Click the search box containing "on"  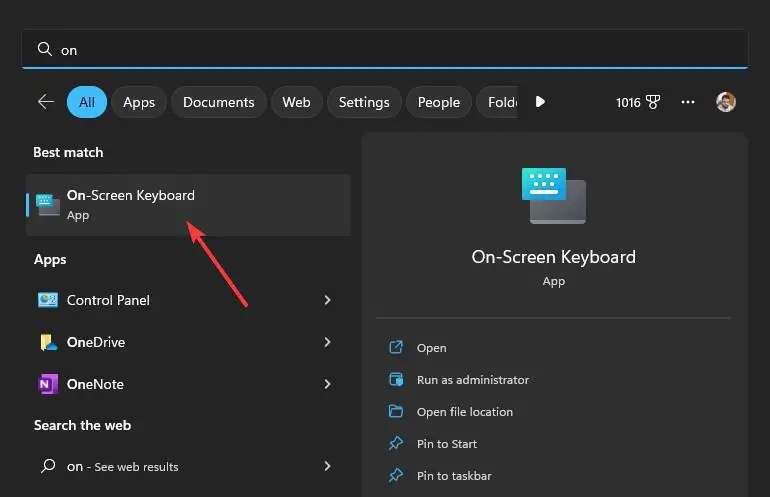click(385, 49)
